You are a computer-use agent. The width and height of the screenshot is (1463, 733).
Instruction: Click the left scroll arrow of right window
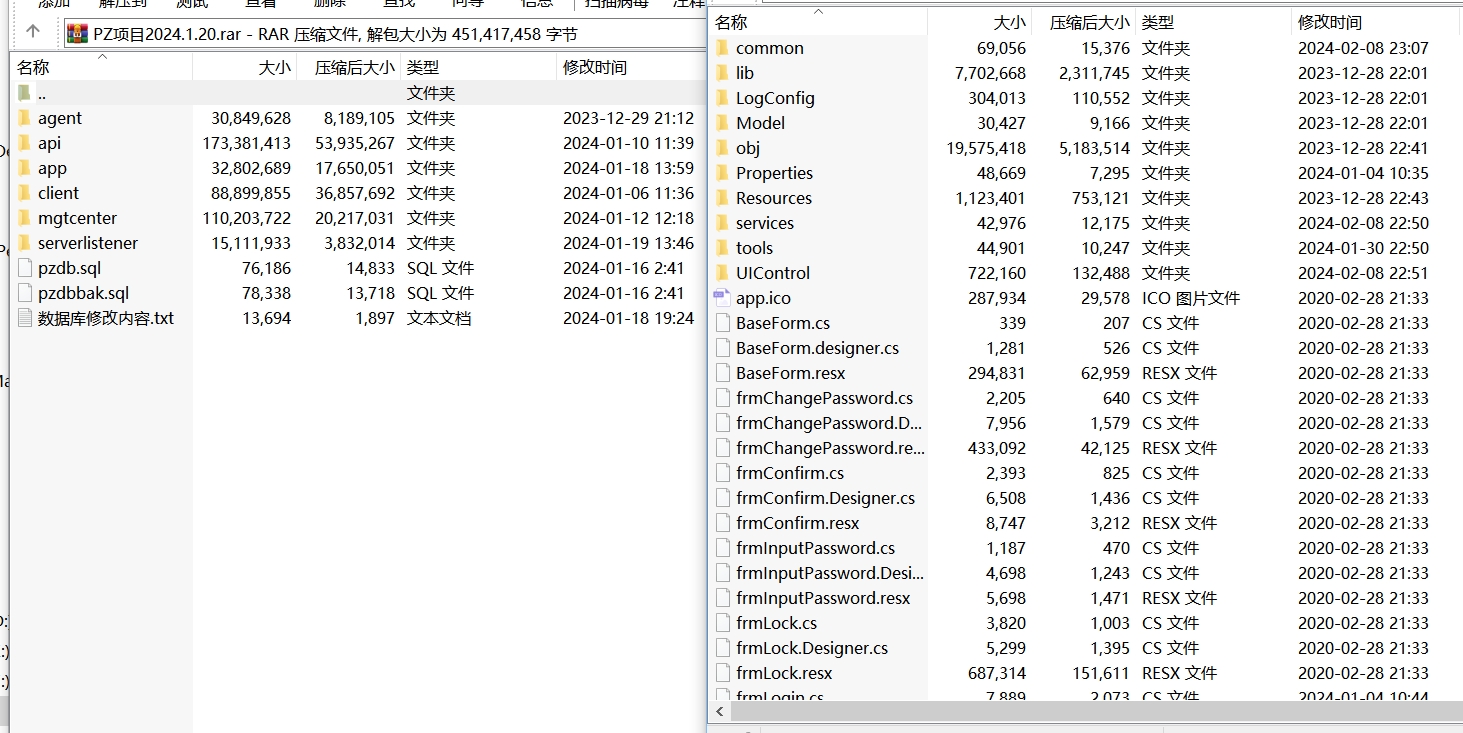point(720,711)
